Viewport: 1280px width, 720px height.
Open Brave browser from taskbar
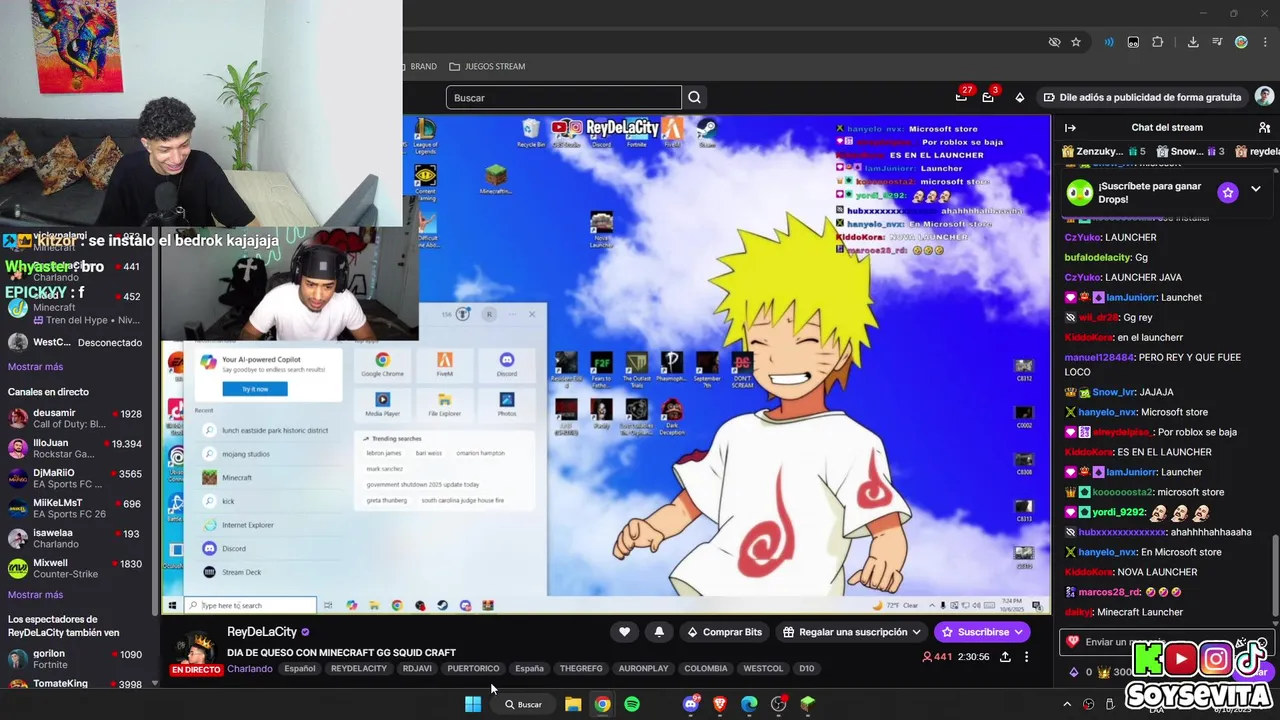coord(720,704)
